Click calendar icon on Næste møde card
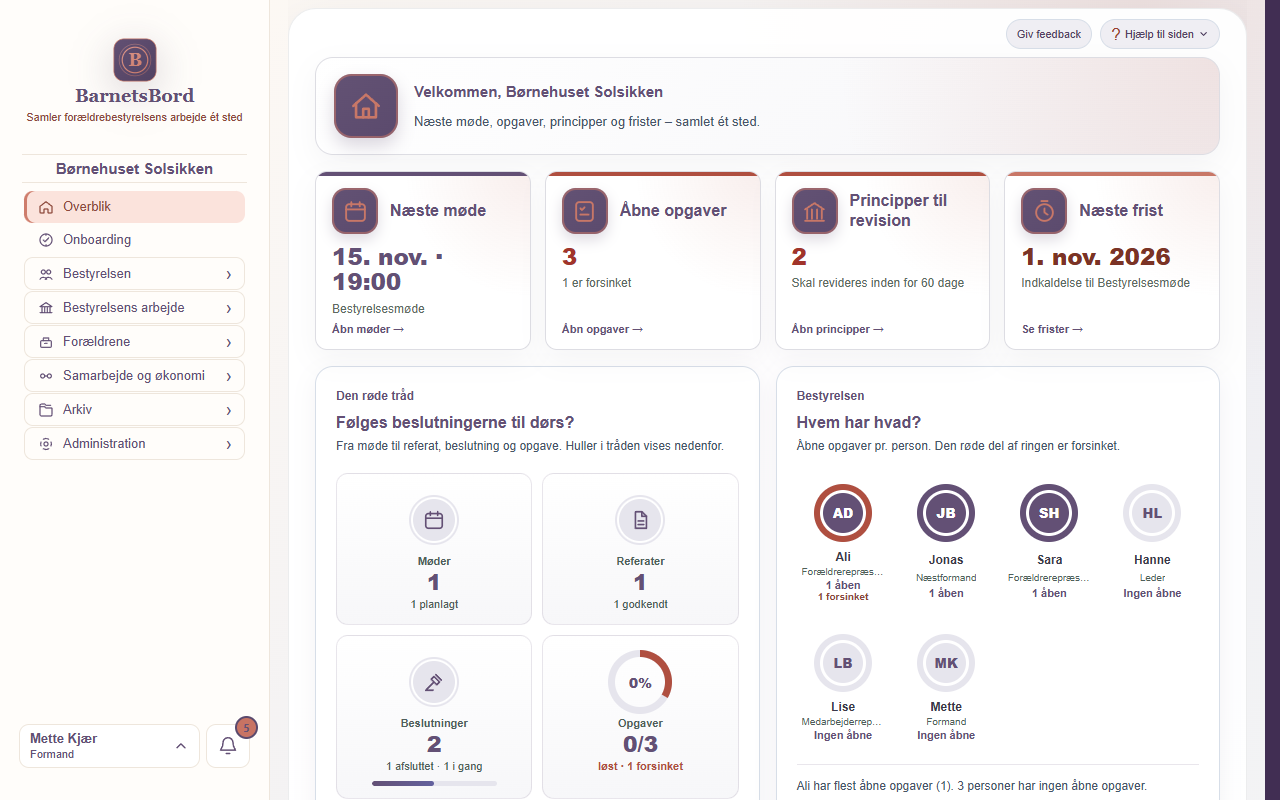The image size is (1280, 800). 355,211
